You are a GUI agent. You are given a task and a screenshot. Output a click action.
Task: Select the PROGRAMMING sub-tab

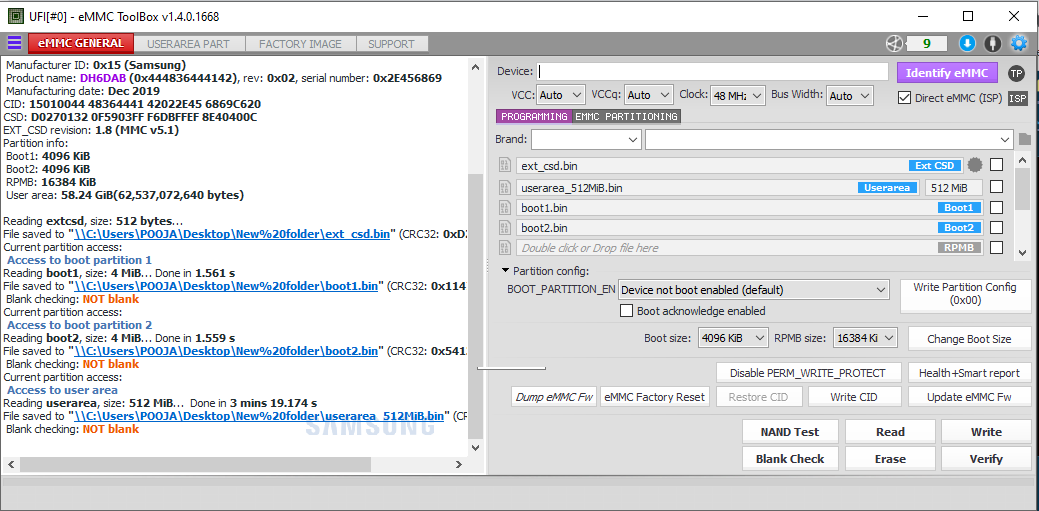(534, 117)
